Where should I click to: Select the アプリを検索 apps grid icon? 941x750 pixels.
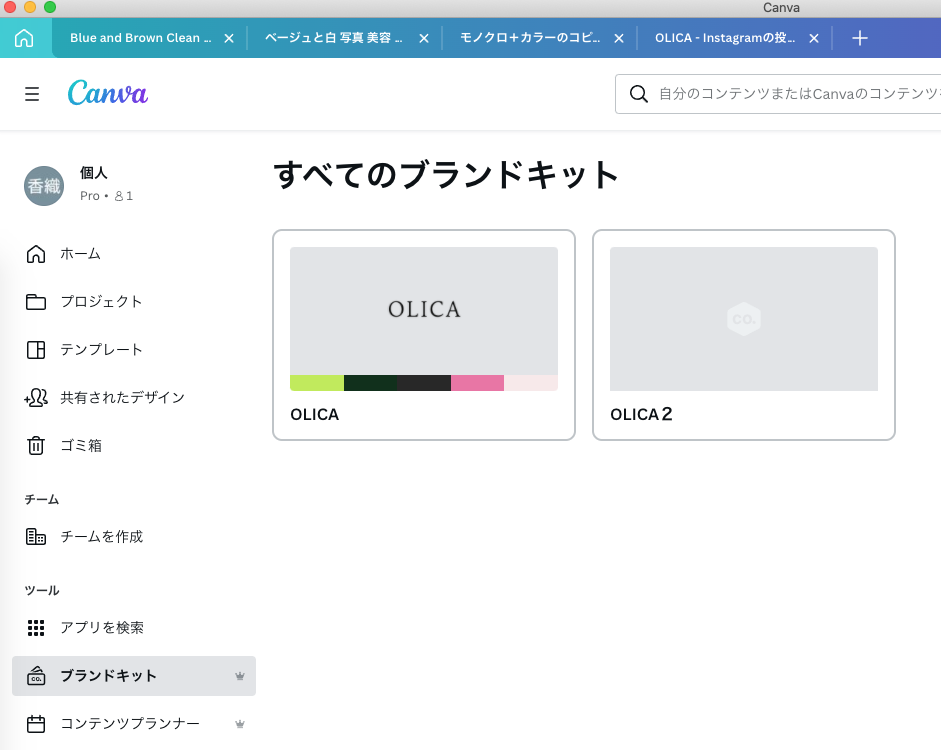tap(36, 627)
